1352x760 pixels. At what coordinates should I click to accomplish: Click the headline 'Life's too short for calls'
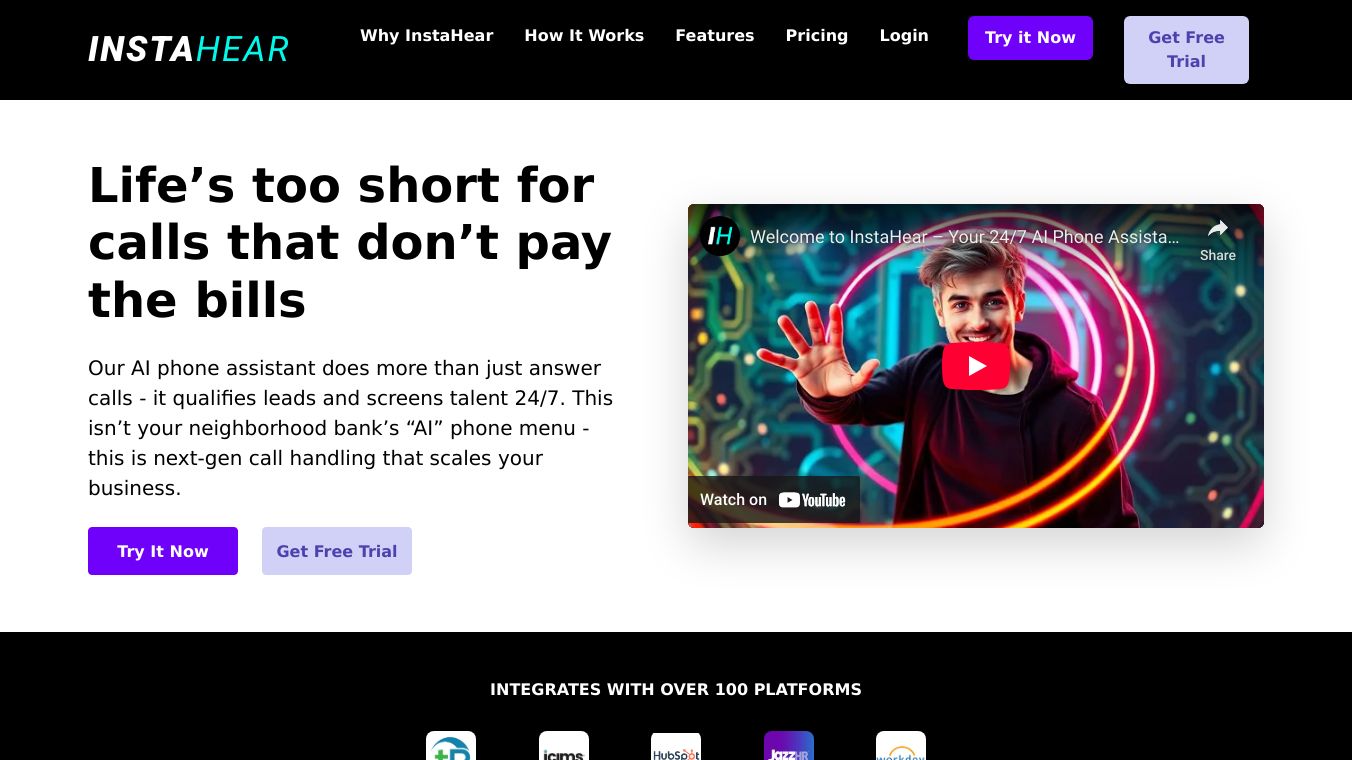[x=350, y=243]
